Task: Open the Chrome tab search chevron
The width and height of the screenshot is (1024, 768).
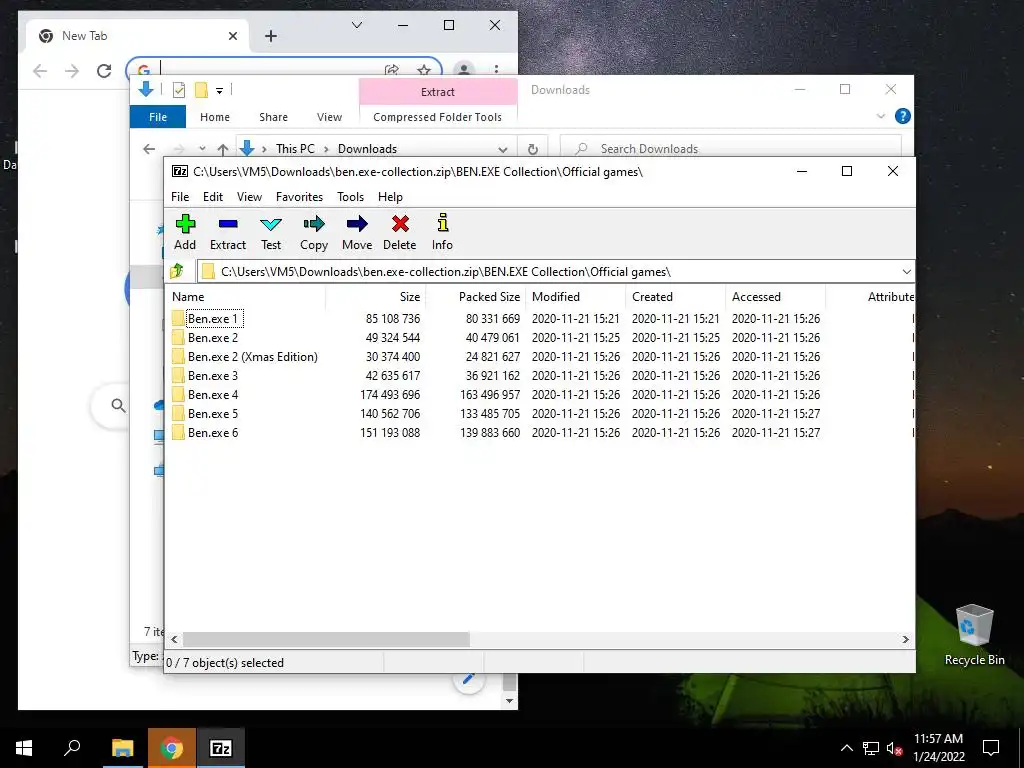Action: (357, 25)
